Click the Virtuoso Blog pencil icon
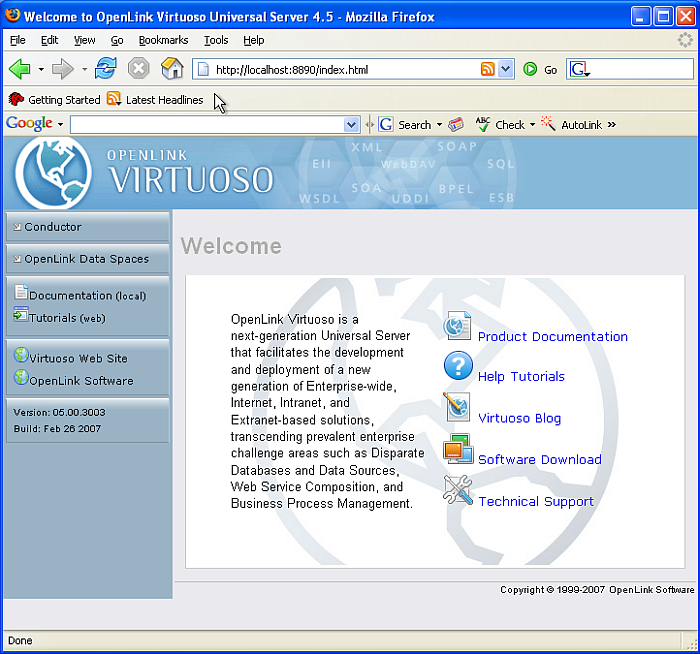This screenshot has height=654, width=700. point(456,407)
